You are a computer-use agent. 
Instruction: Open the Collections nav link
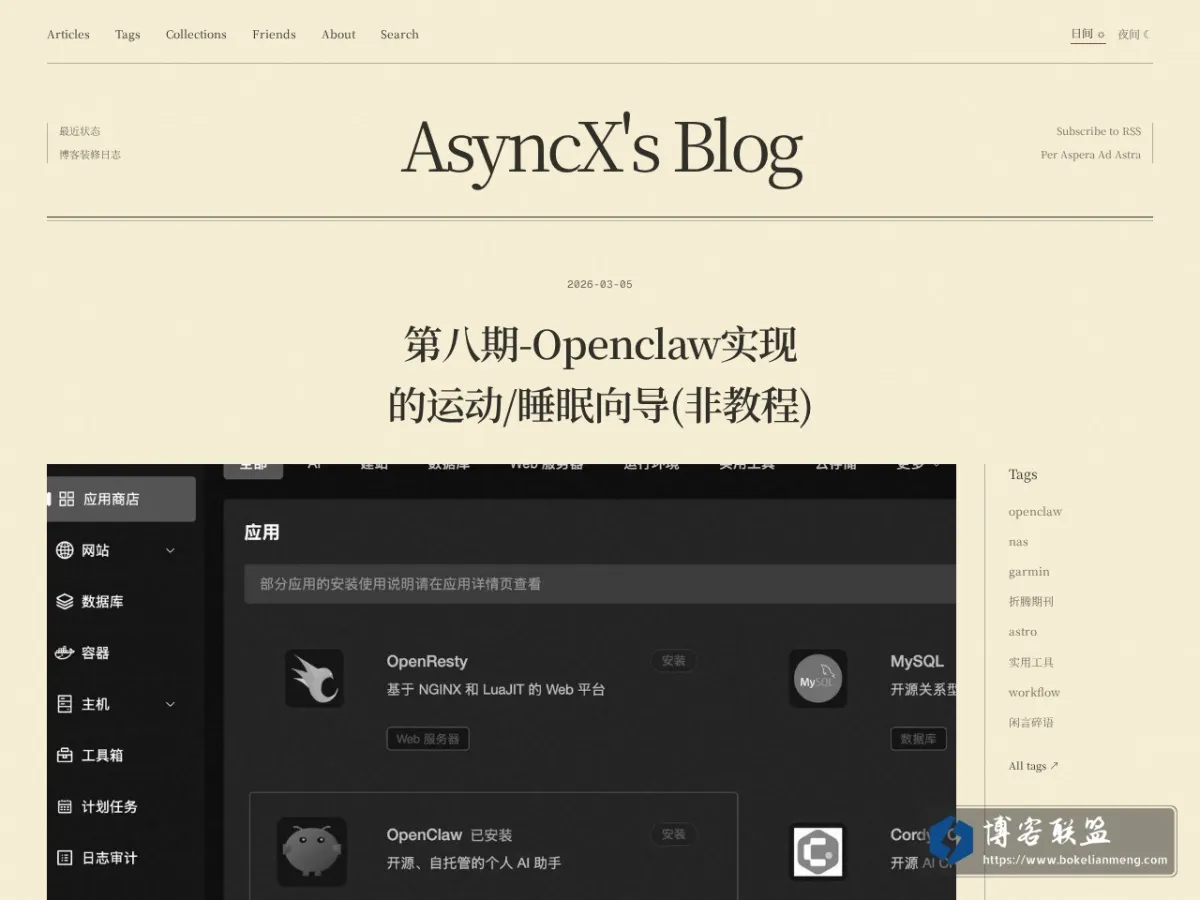(x=196, y=34)
